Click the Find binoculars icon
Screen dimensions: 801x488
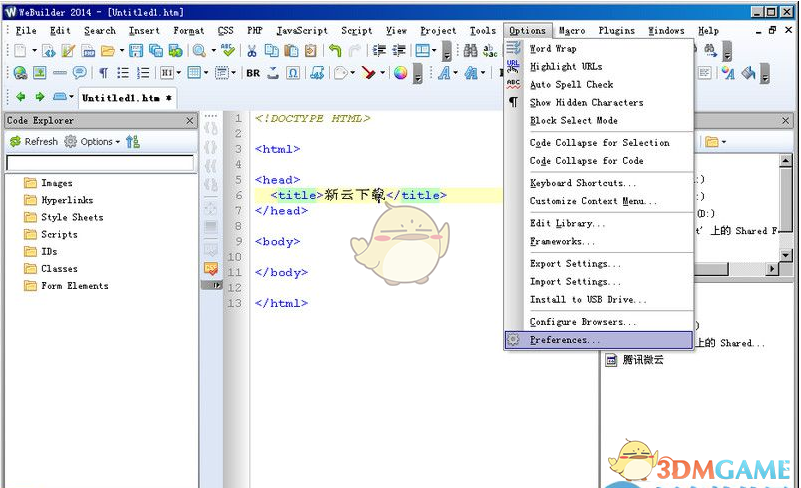click(x=470, y=50)
